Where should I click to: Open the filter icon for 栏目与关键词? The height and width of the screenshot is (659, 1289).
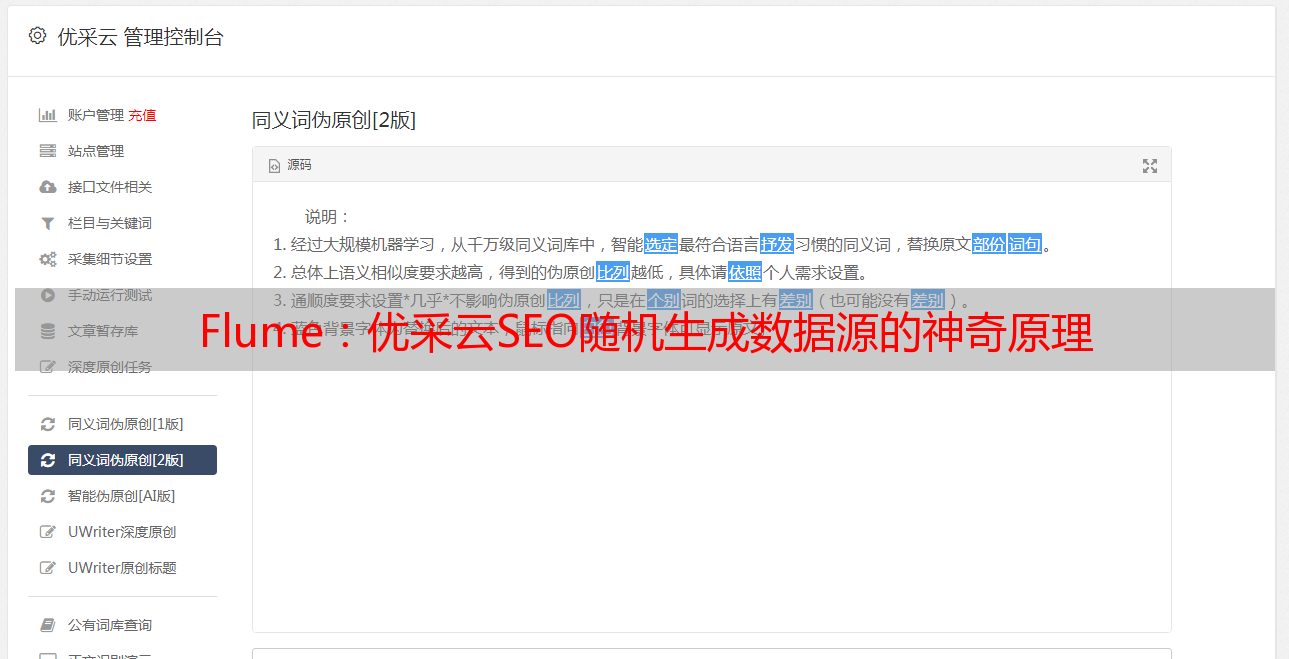47,223
